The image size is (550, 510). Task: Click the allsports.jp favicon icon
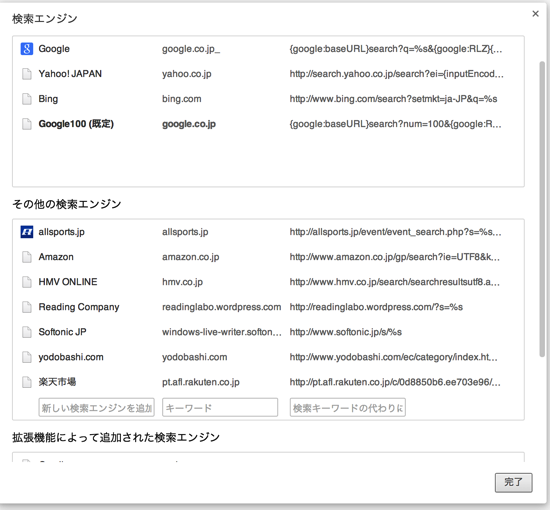point(27,232)
